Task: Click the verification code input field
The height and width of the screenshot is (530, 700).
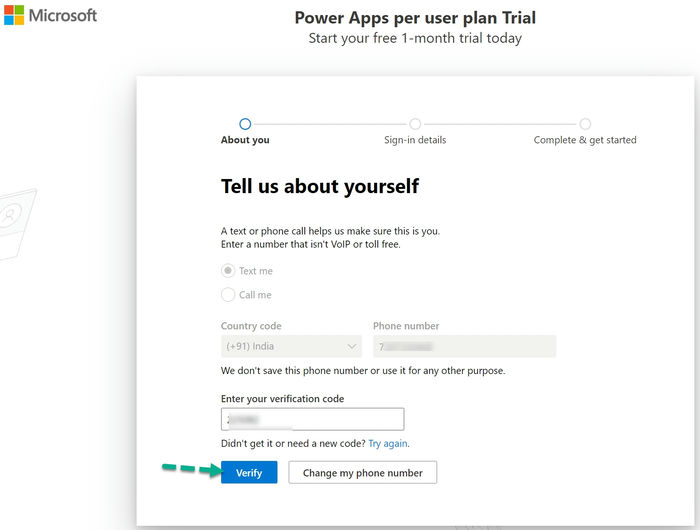Action: click(312, 419)
